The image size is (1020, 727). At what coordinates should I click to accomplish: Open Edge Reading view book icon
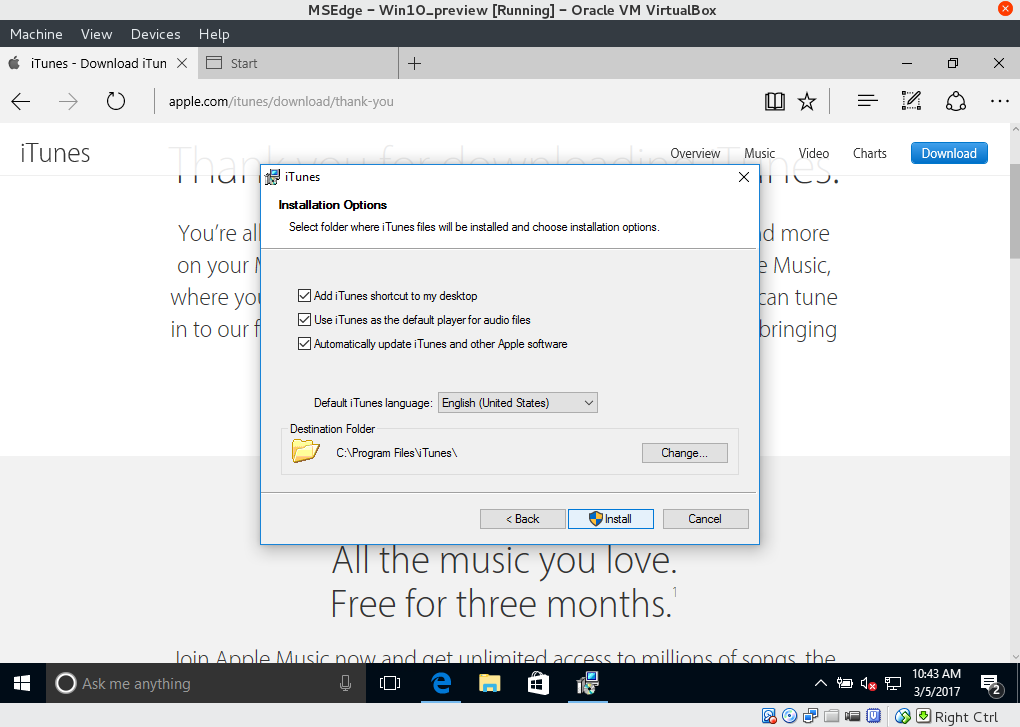pyautogui.click(x=775, y=101)
